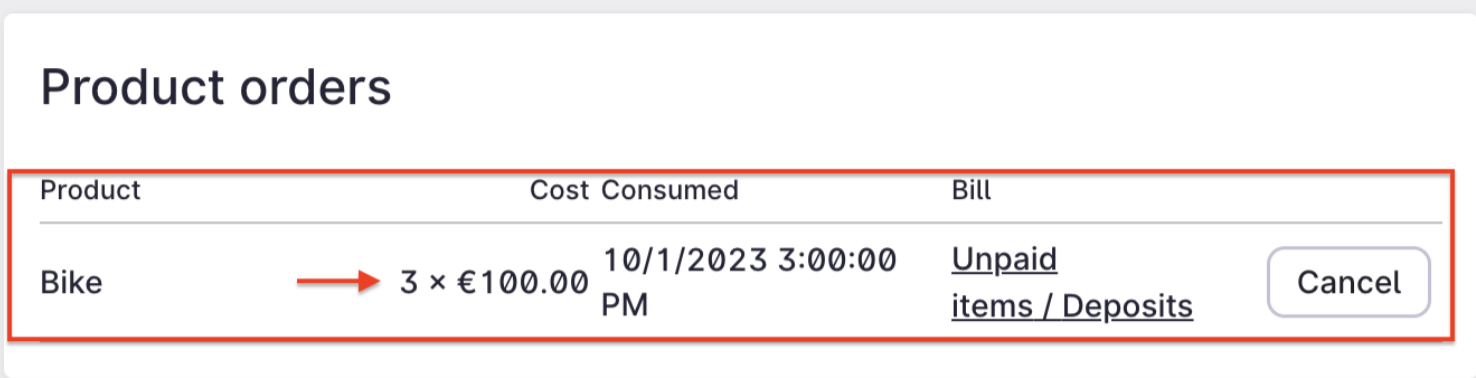Click the Product orders heading
The width and height of the screenshot is (1476, 378).
(216, 88)
